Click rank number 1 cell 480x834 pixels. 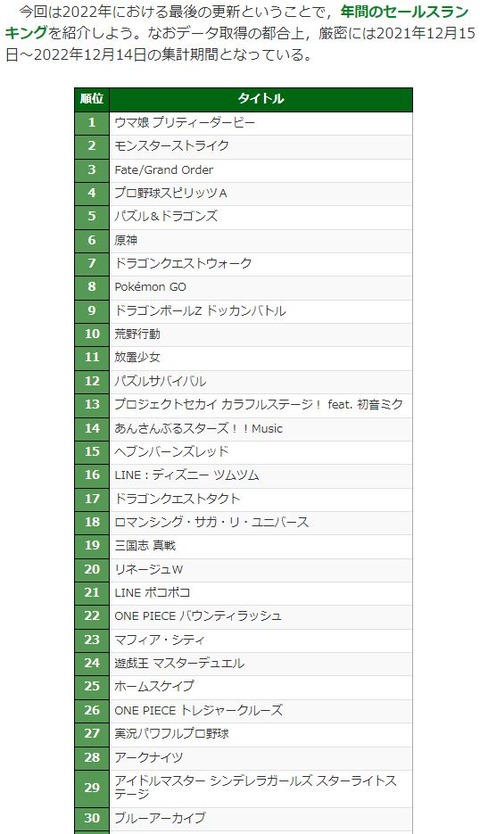point(92,123)
